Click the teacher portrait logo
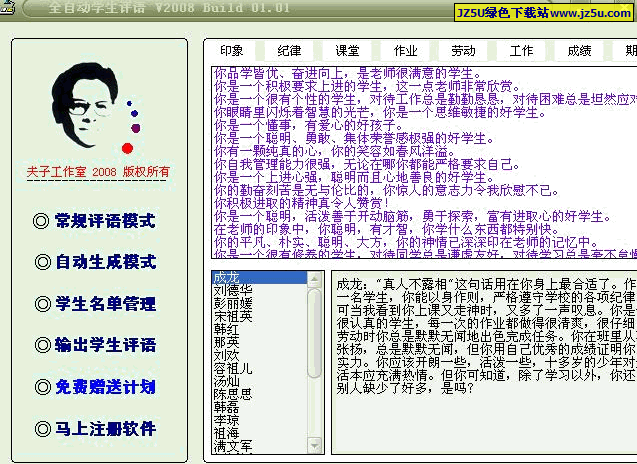 (96, 105)
